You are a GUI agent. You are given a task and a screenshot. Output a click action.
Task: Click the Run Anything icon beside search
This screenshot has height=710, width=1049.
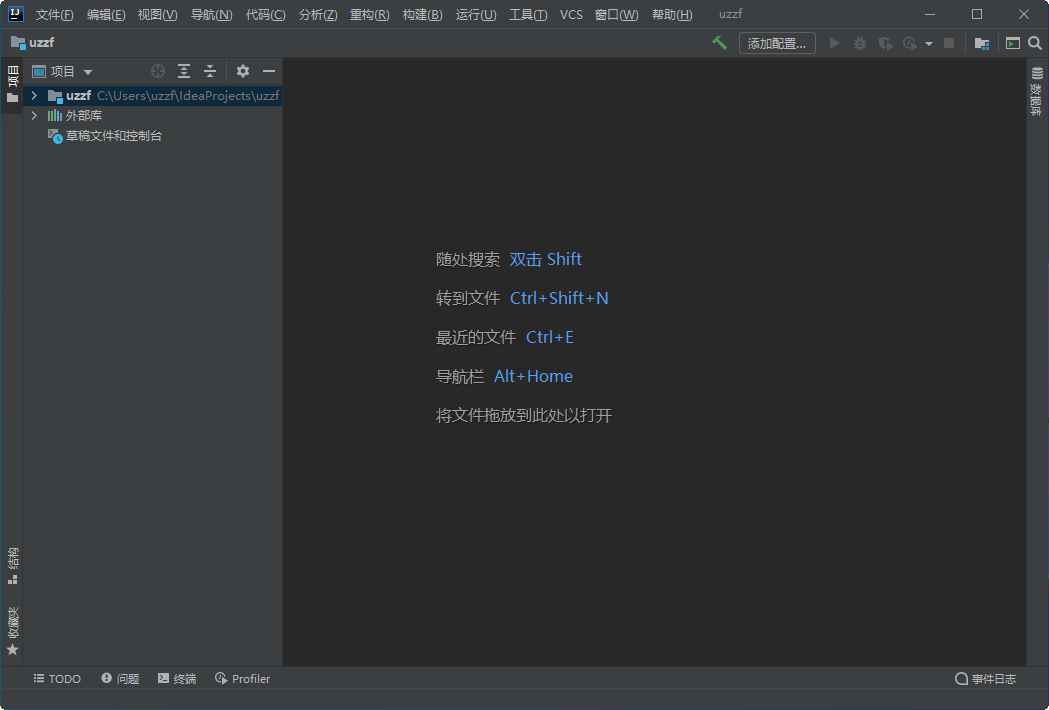pos(1013,43)
